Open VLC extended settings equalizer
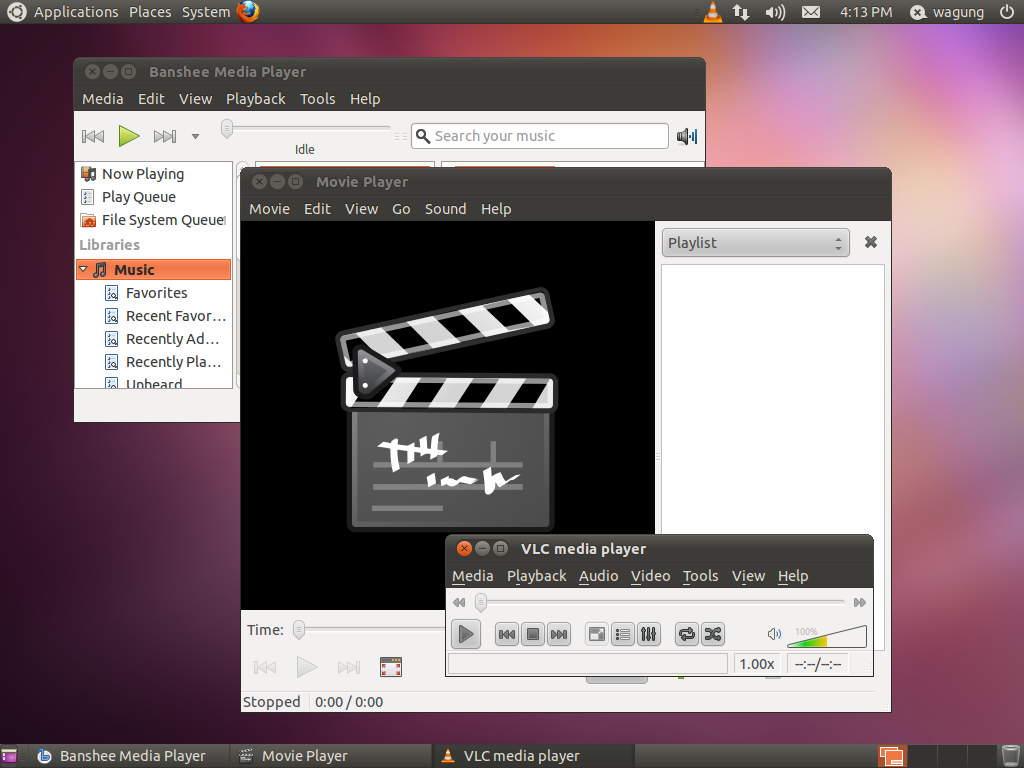 click(648, 634)
